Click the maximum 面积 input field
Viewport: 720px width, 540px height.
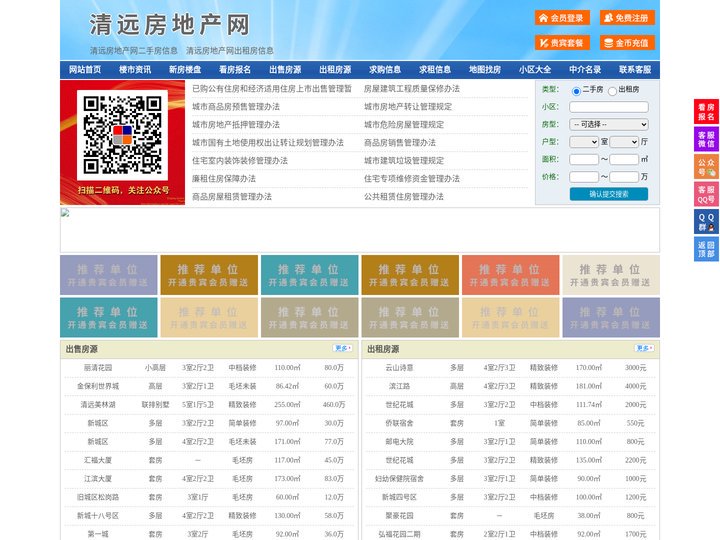(x=624, y=159)
